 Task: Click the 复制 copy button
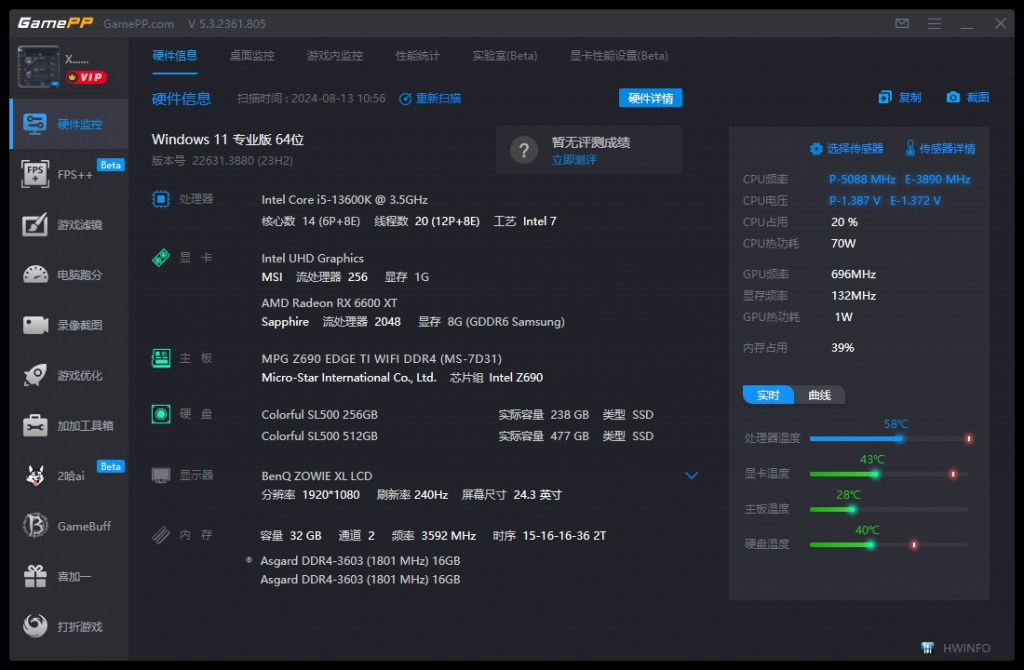coord(900,97)
